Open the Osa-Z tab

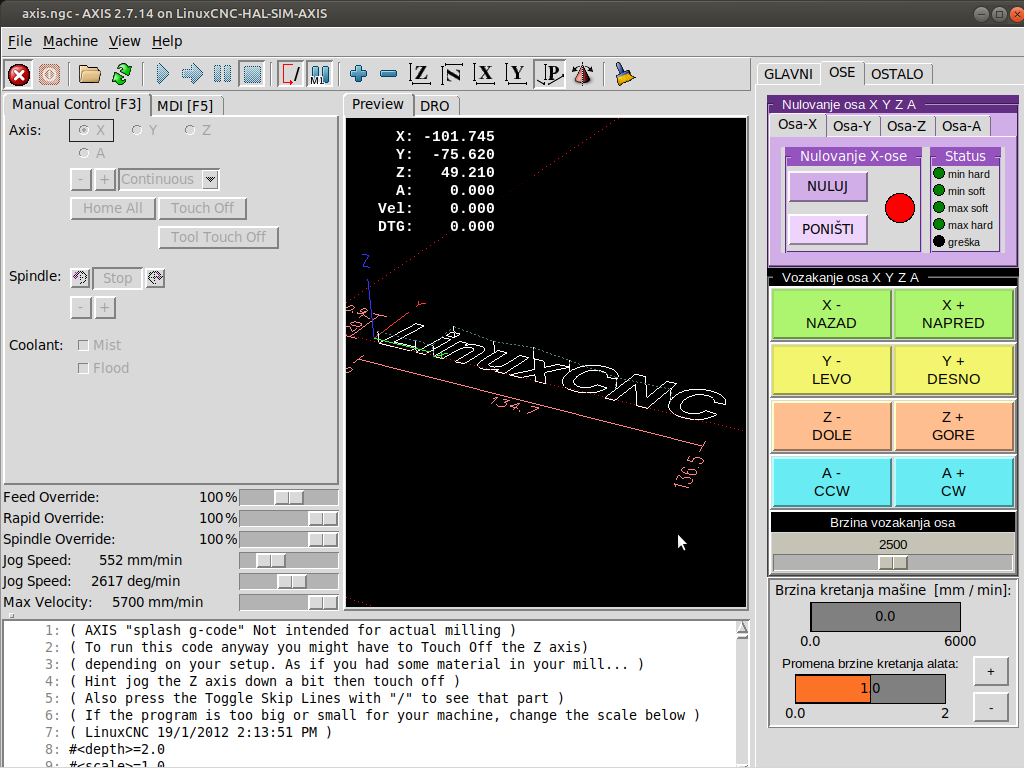tap(906, 126)
